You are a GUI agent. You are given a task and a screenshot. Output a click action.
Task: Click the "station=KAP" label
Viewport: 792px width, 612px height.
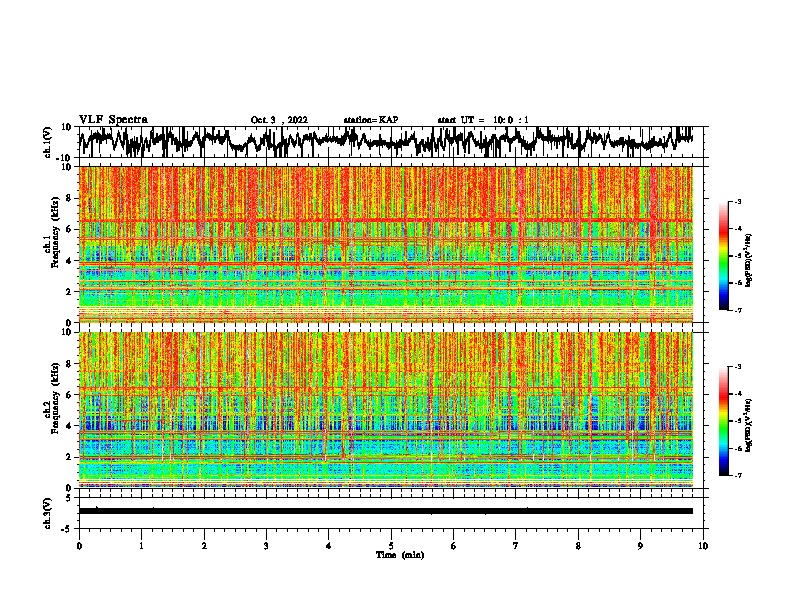(x=371, y=120)
